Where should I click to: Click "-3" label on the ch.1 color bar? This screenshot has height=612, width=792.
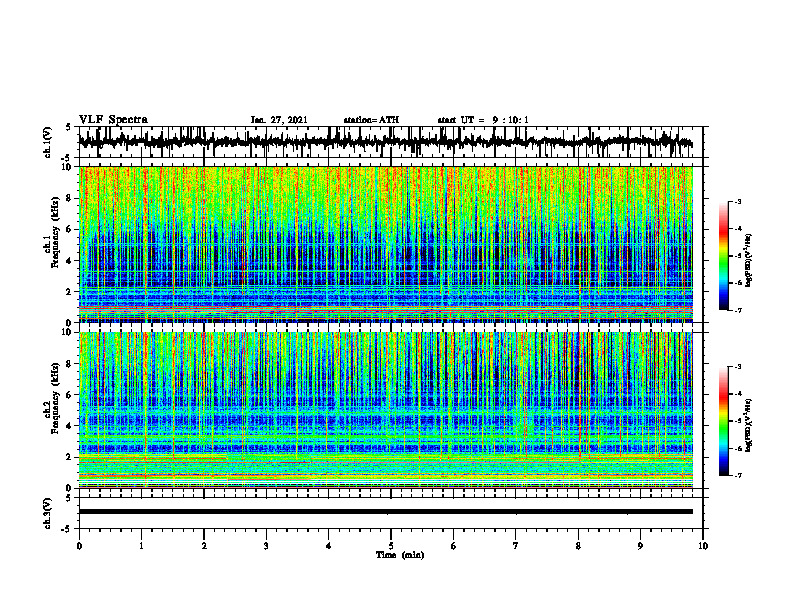click(x=738, y=201)
